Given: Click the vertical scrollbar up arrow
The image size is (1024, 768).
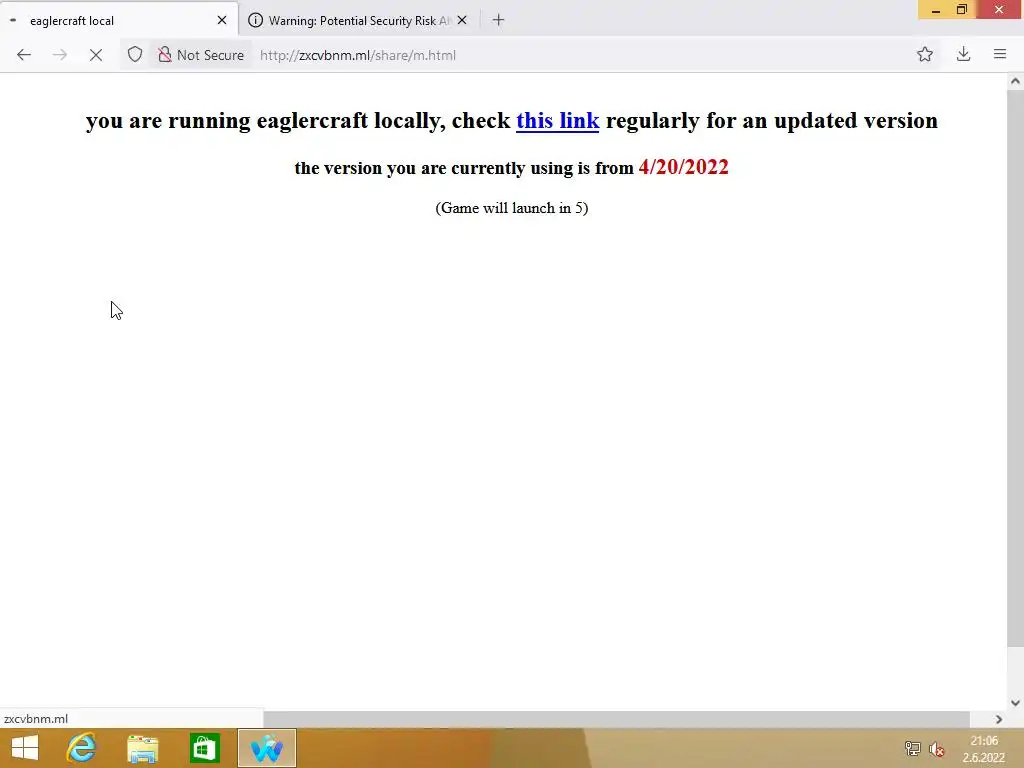Looking at the screenshot, I should click(x=1015, y=82).
